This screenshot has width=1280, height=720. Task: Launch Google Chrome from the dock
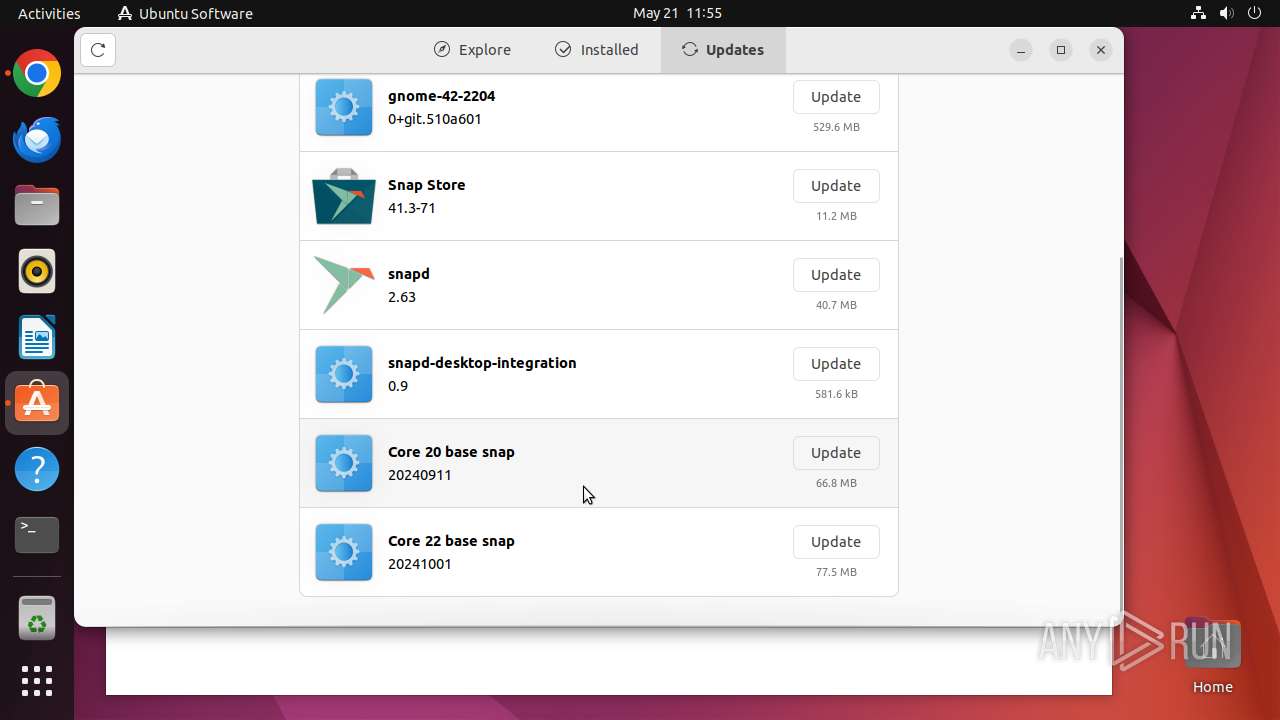pos(37,73)
